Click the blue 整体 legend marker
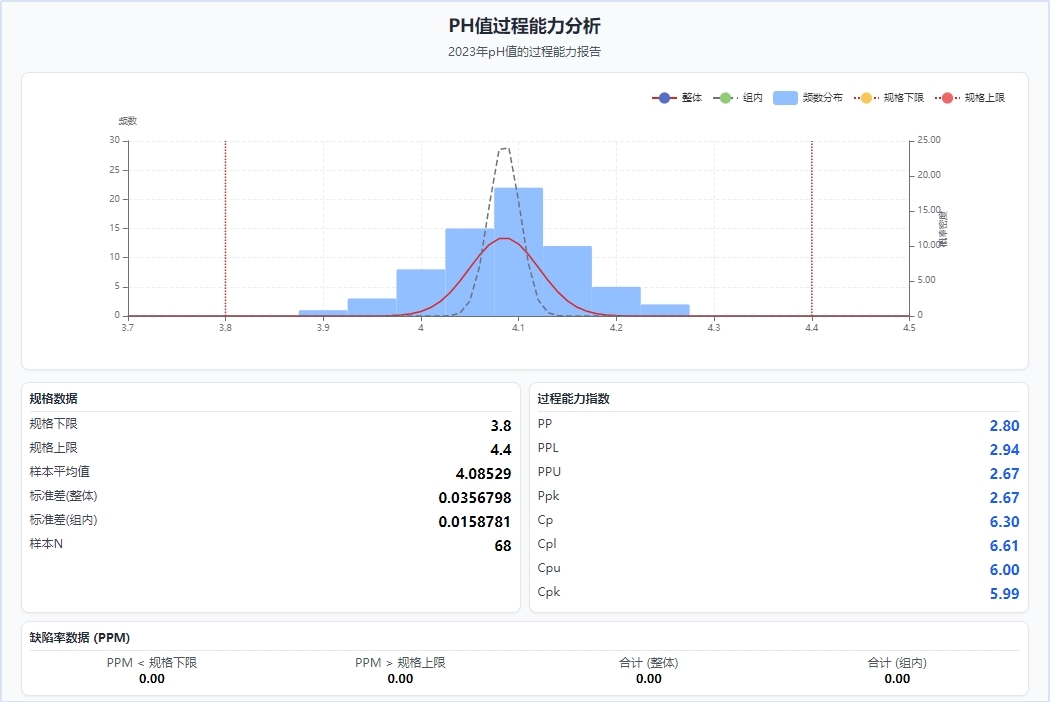The width and height of the screenshot is (1050, 702). point(665,98)
